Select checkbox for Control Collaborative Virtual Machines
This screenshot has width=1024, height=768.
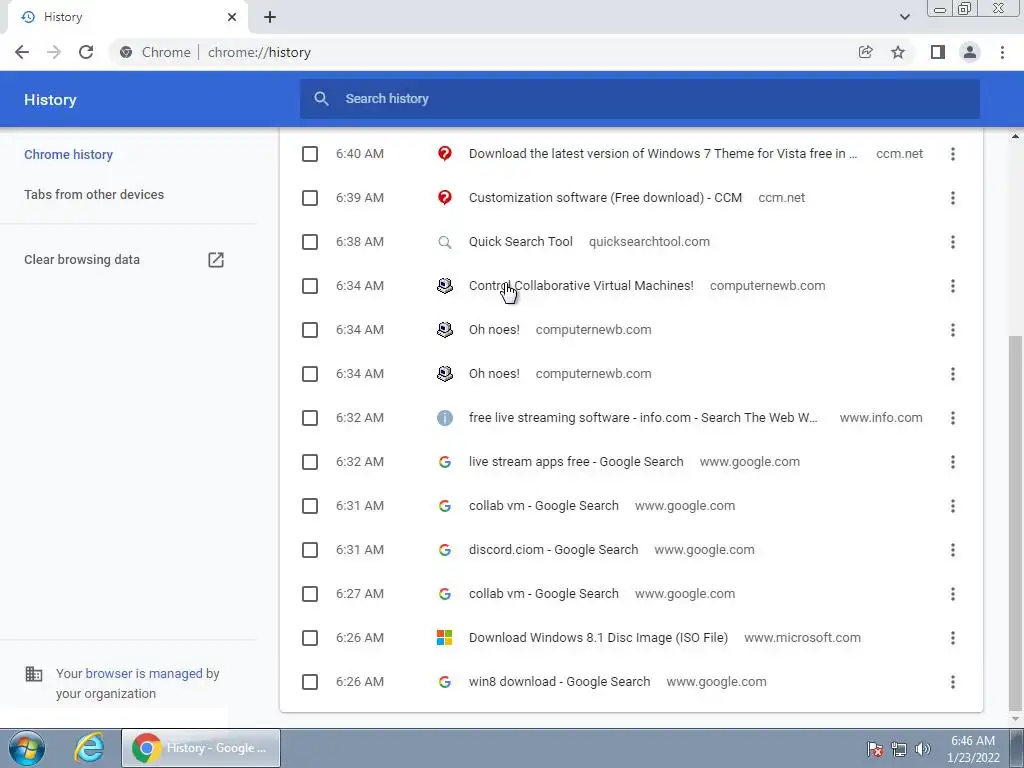pos(310,286)
